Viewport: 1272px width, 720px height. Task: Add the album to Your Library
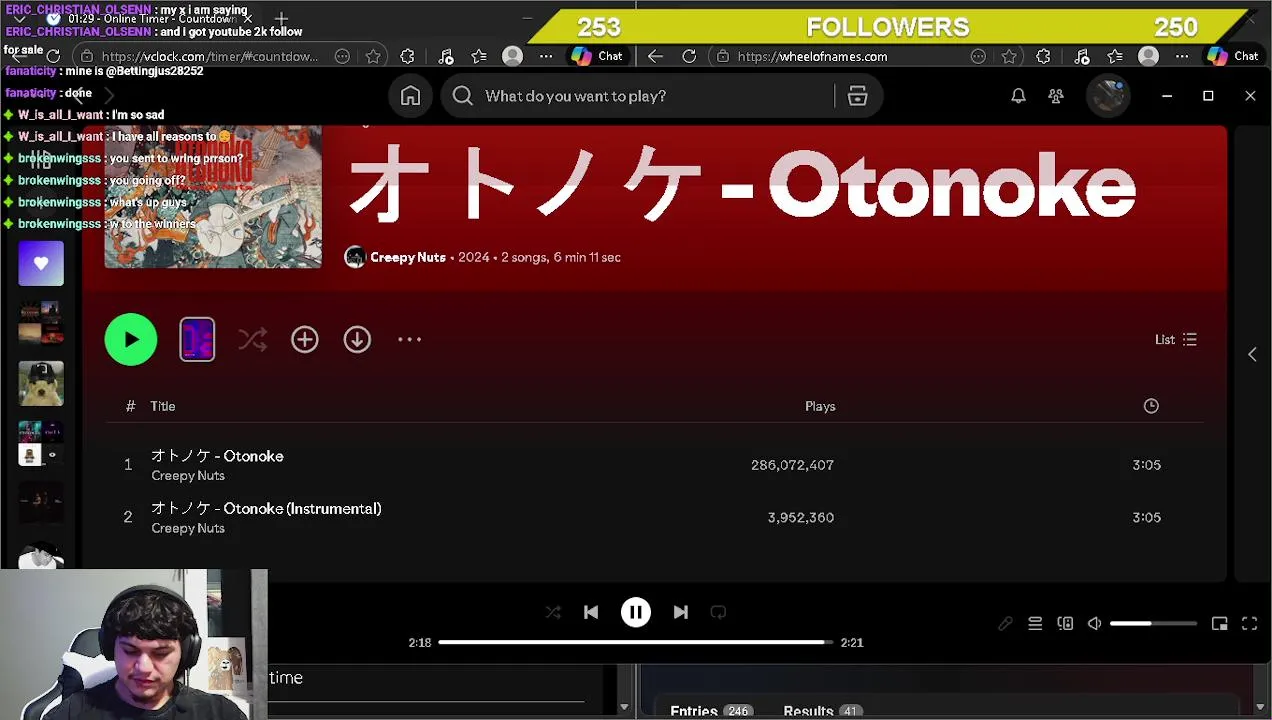pyautogui.click(x=305, y=340)
